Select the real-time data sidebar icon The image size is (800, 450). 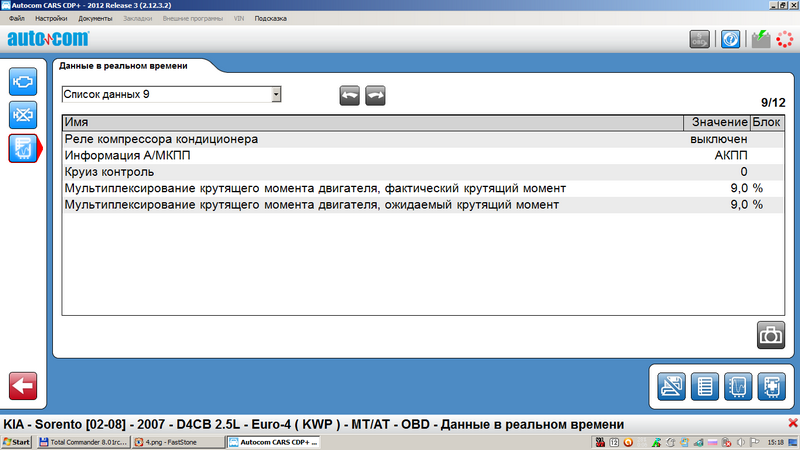(x=23, y=148)
